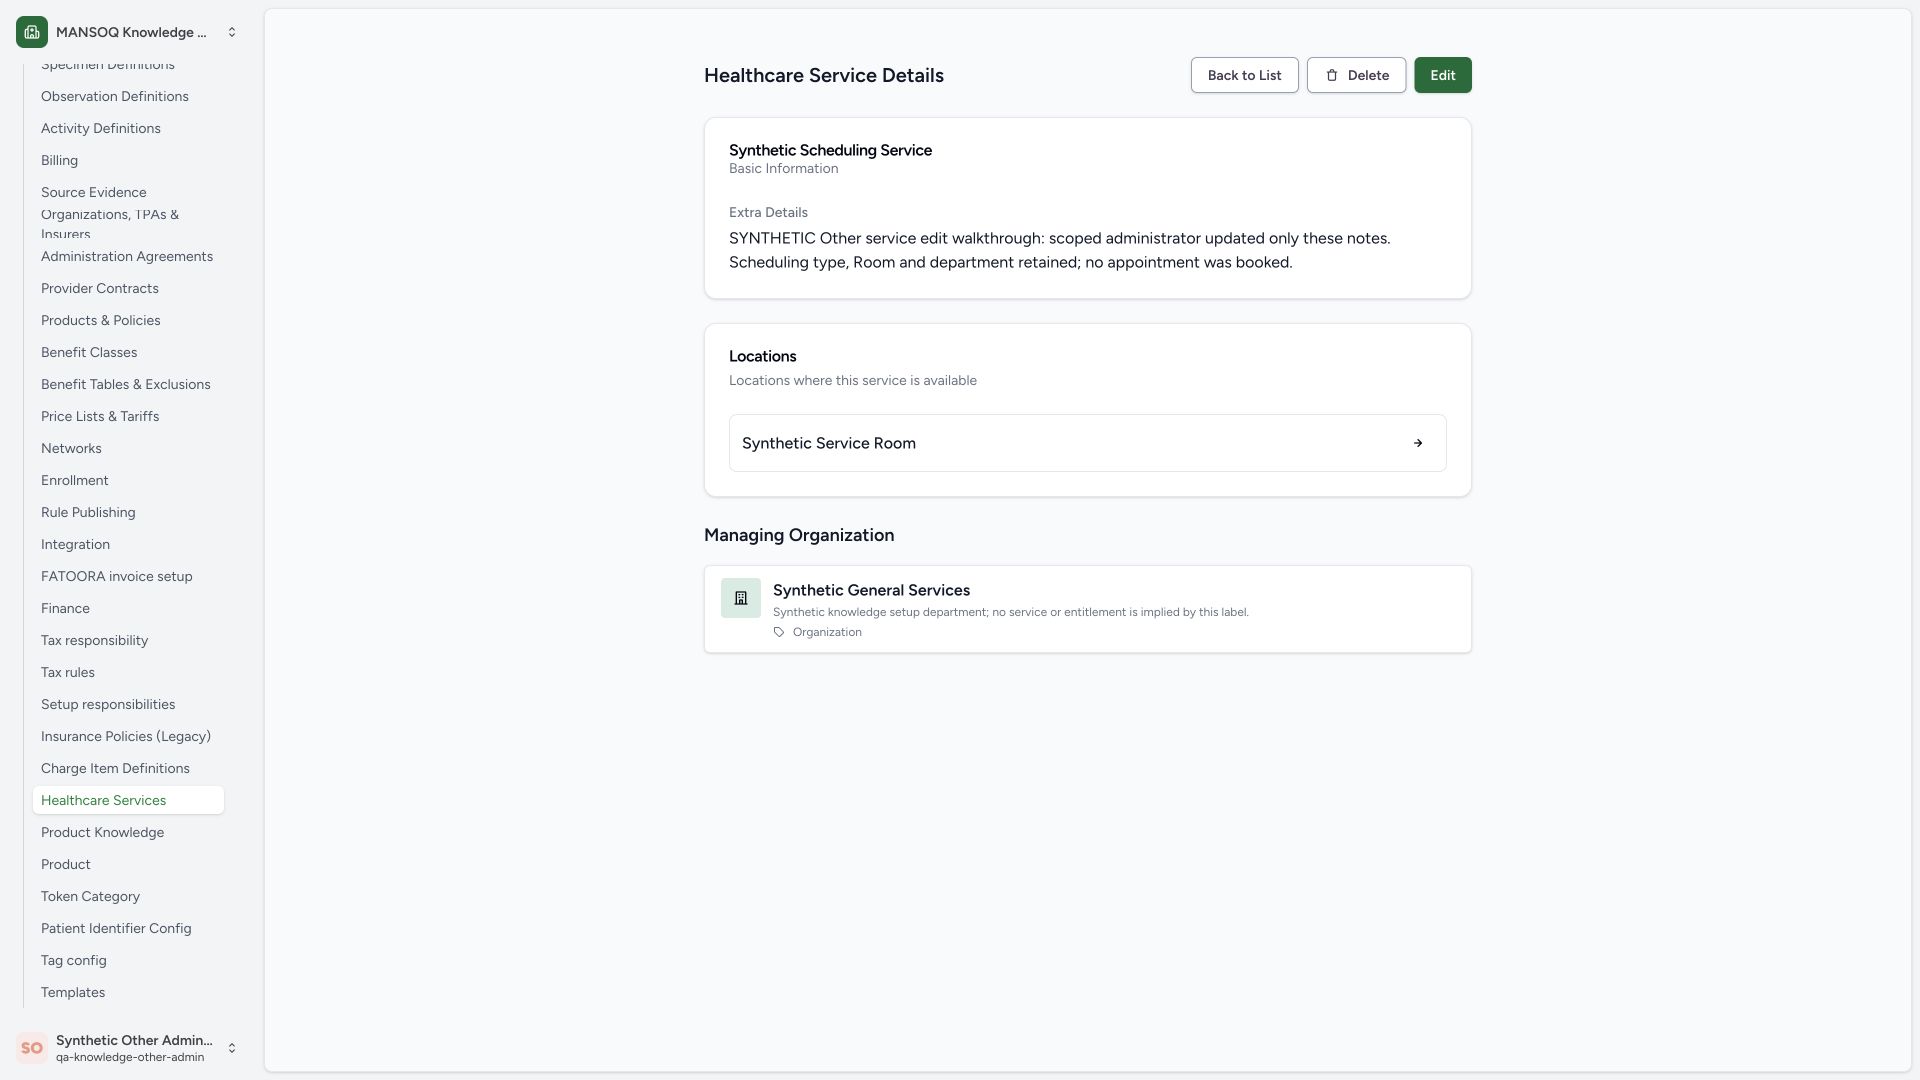Click the SO user avatar
This screenshot has width=1920, height=1080.
point(32,1048)
